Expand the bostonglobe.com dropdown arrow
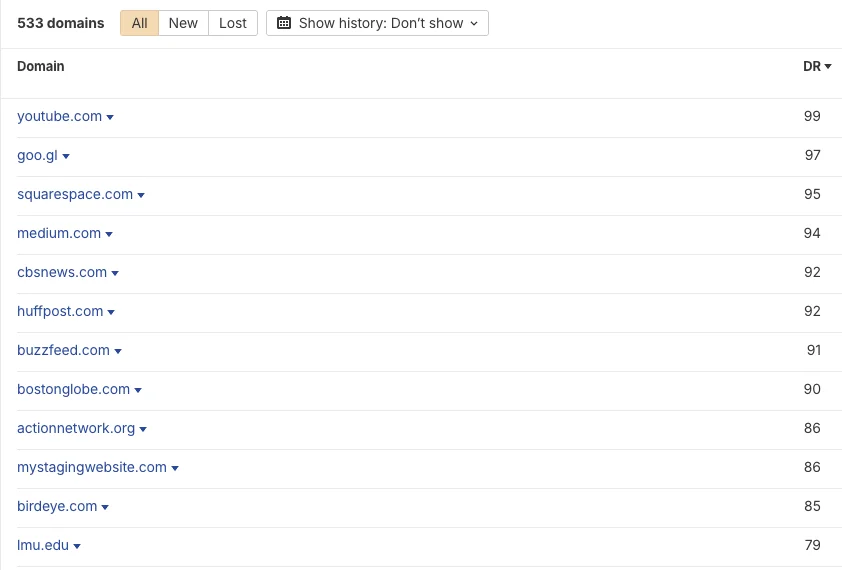Image resolution: width=842 pixels, height=570 pixels. point(138,391)
